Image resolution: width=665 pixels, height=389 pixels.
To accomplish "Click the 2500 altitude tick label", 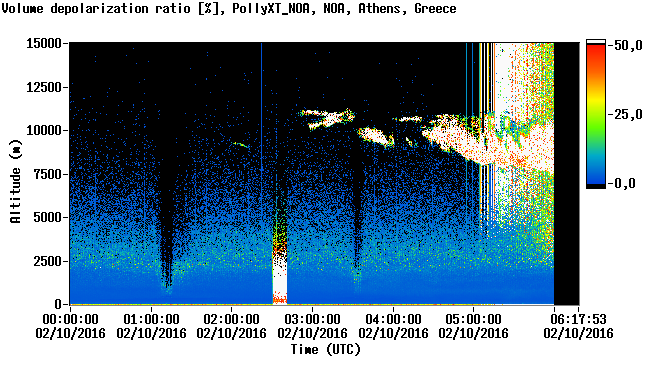I will pyautogui.click(x=48, y=261).
